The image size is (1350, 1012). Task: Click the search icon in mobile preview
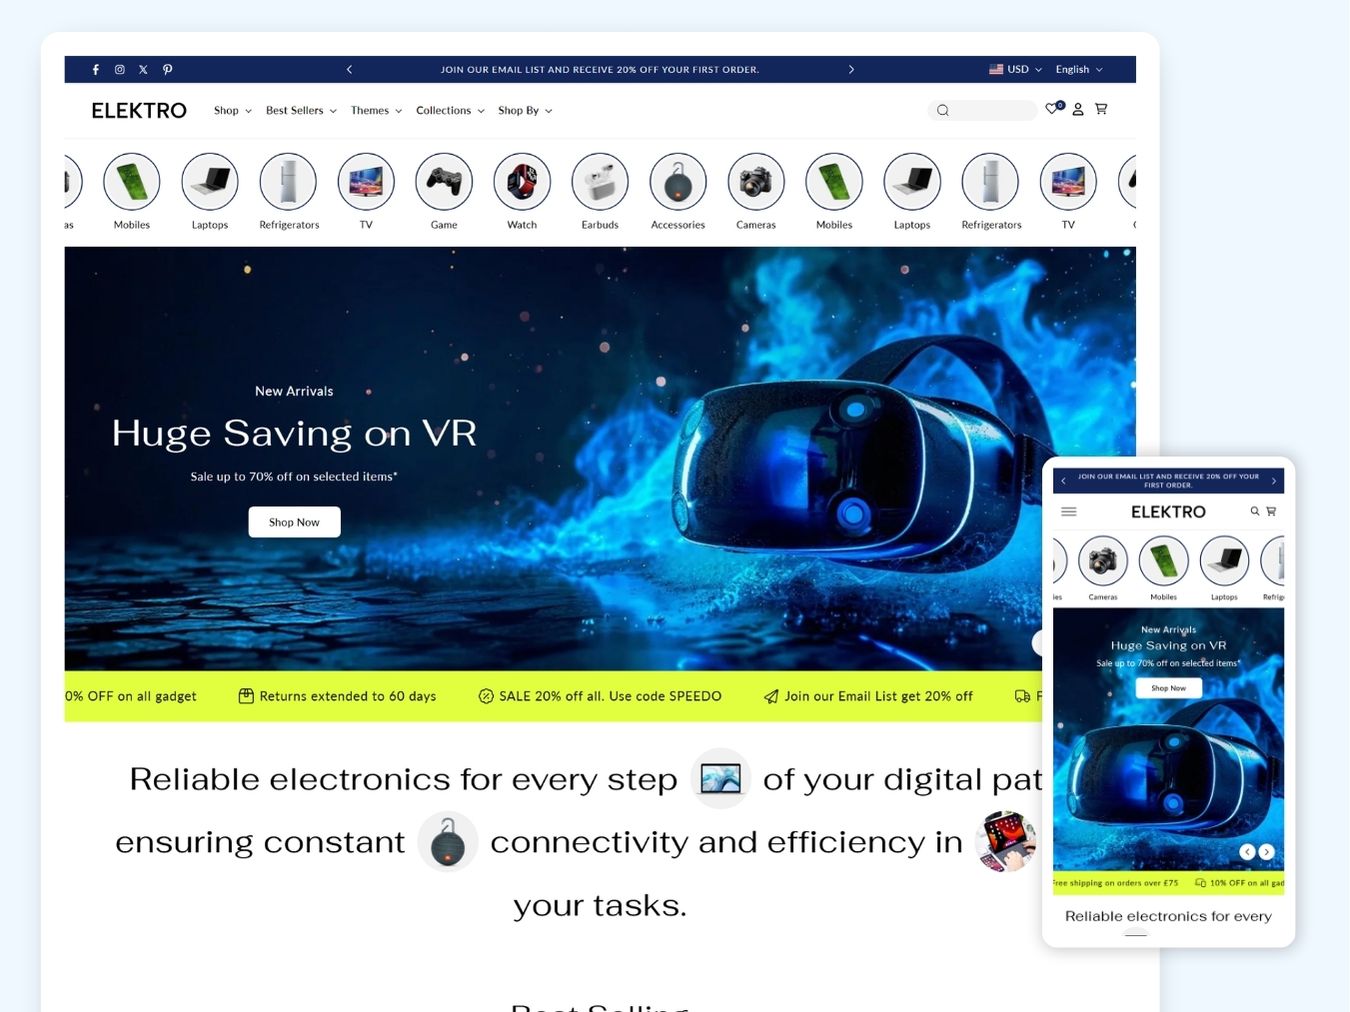click(x=1254, y=511)
